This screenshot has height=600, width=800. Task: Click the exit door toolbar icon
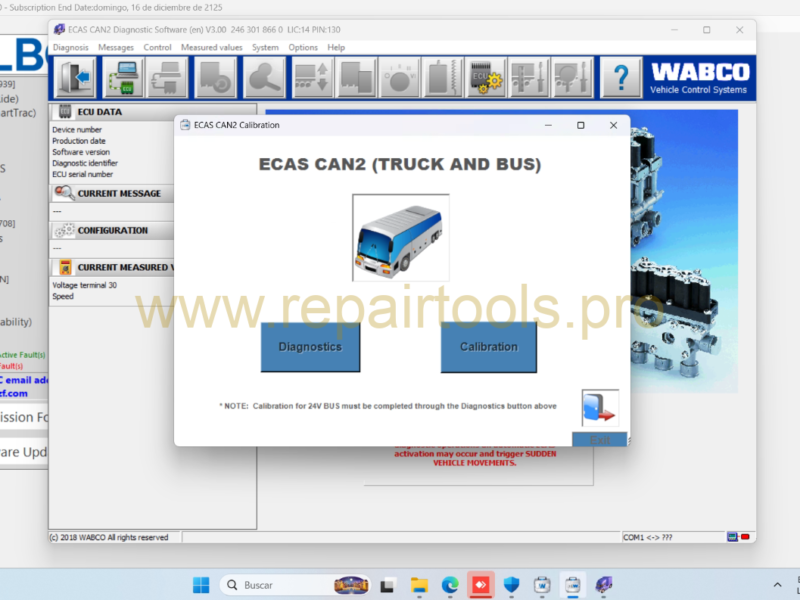click(x=75, y=78)
